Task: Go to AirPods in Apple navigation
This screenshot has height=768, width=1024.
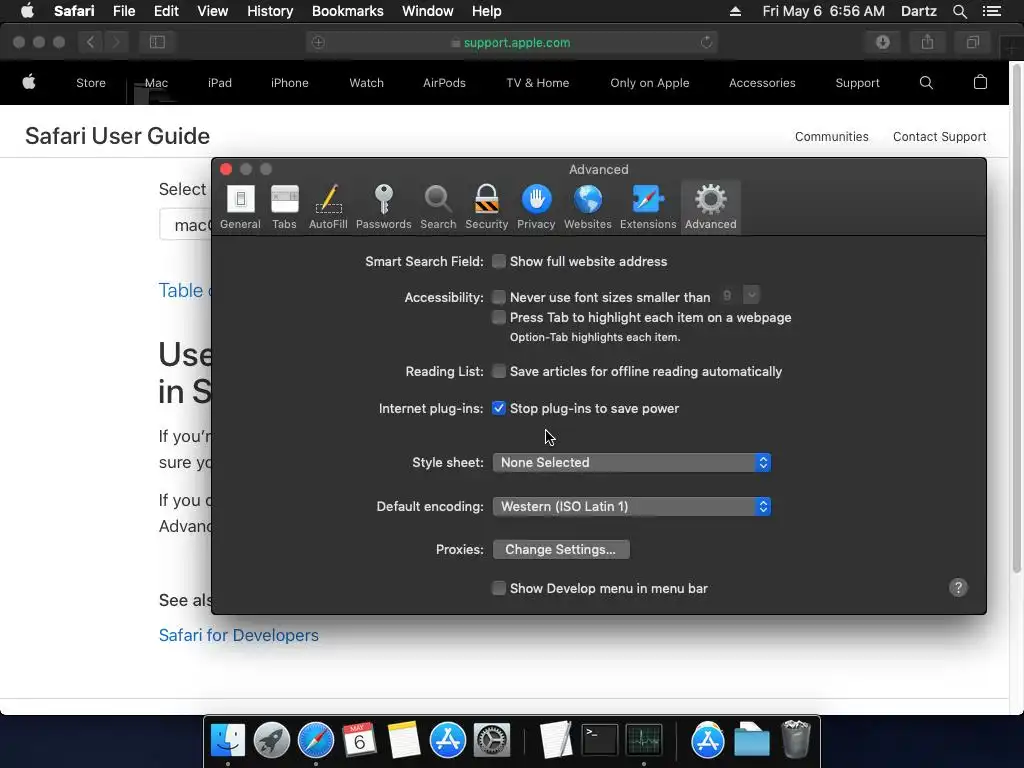Action: (444, 83)
